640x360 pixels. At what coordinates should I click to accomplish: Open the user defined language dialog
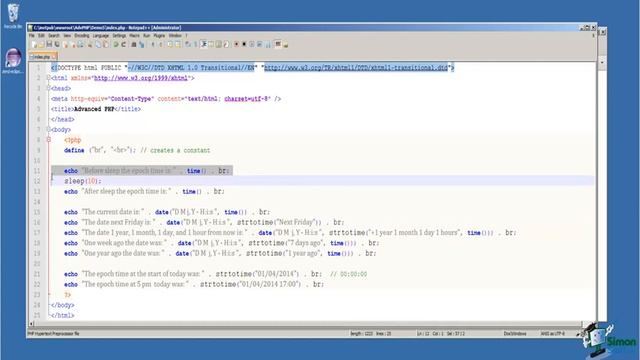pos(211,44)
